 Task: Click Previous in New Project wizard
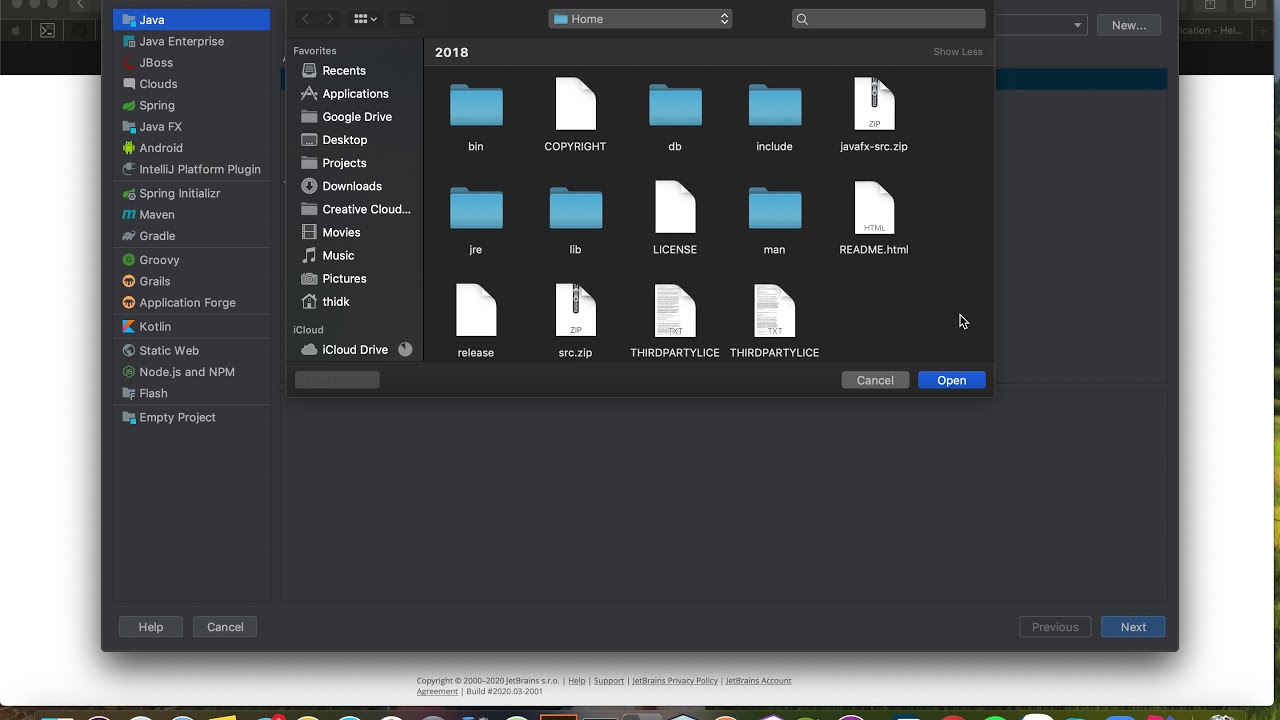point(1055,627)
